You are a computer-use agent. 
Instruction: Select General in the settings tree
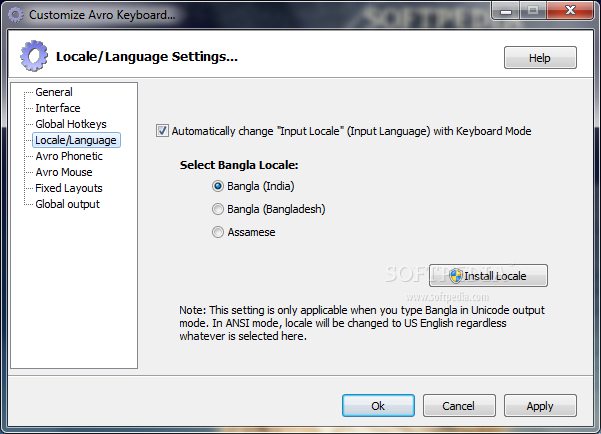(54, 92)
